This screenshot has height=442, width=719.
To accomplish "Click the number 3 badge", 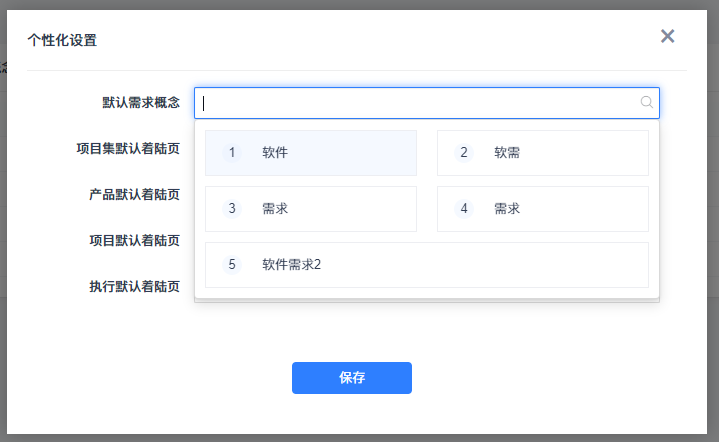I will 232,209.
